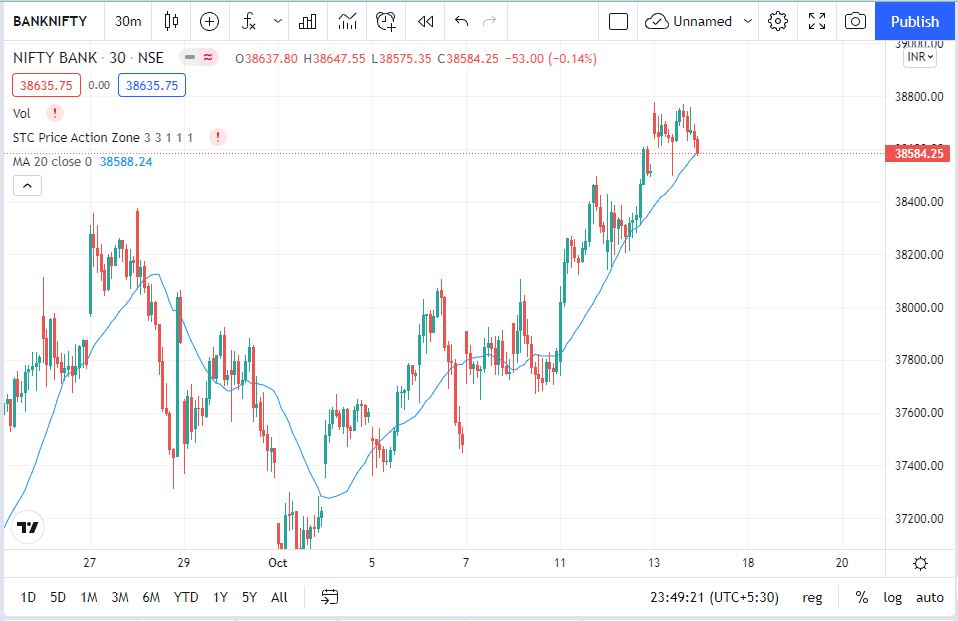Click the blue Publish button
Viewport: 958px width, 621px height.
(x=915, y=21)
